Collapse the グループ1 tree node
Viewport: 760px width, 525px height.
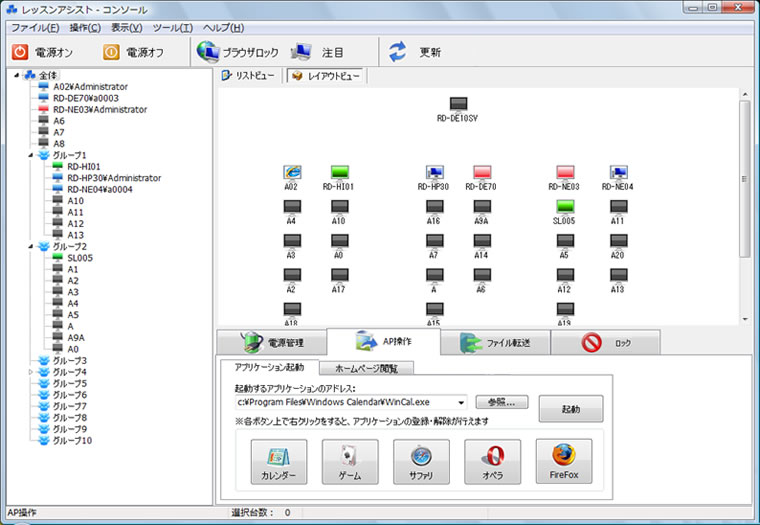point(31,155)
